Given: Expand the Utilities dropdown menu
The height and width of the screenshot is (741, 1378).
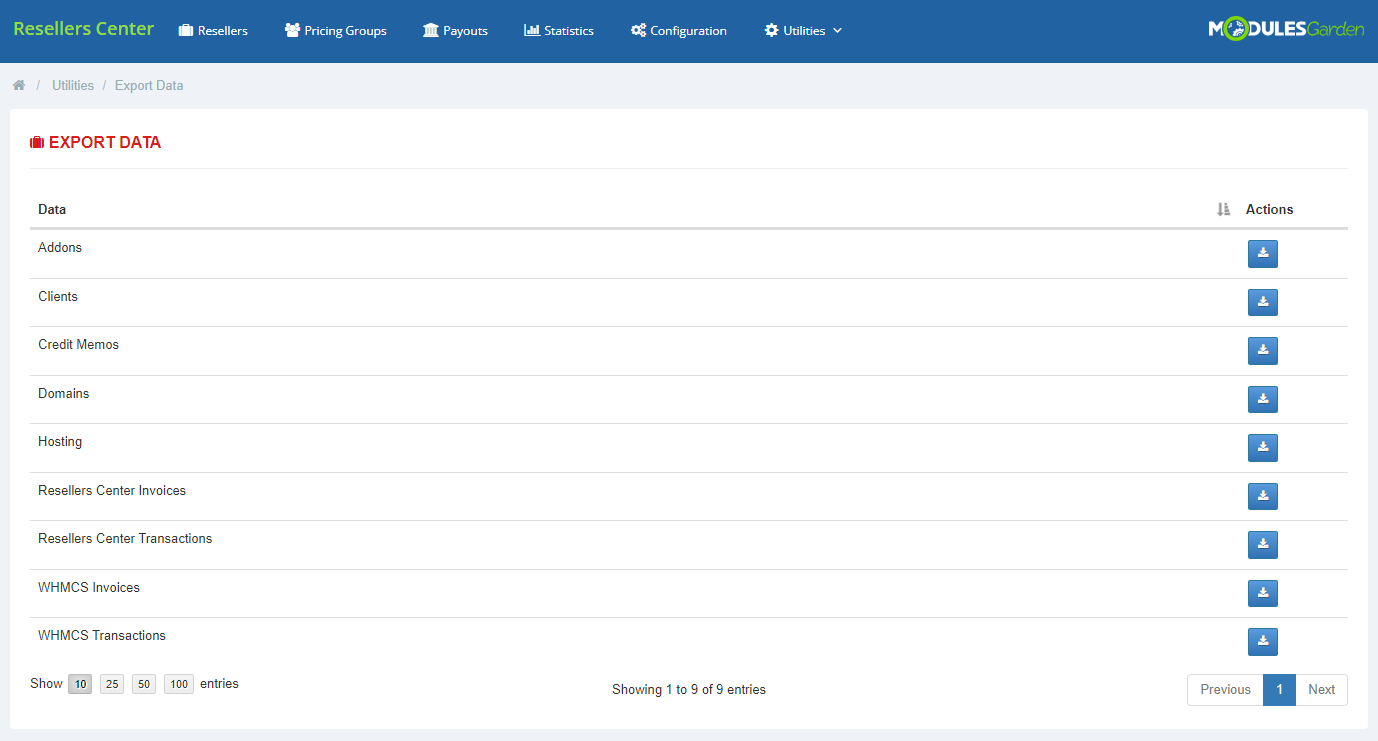Looking at the screenshot, I should 803,30.
